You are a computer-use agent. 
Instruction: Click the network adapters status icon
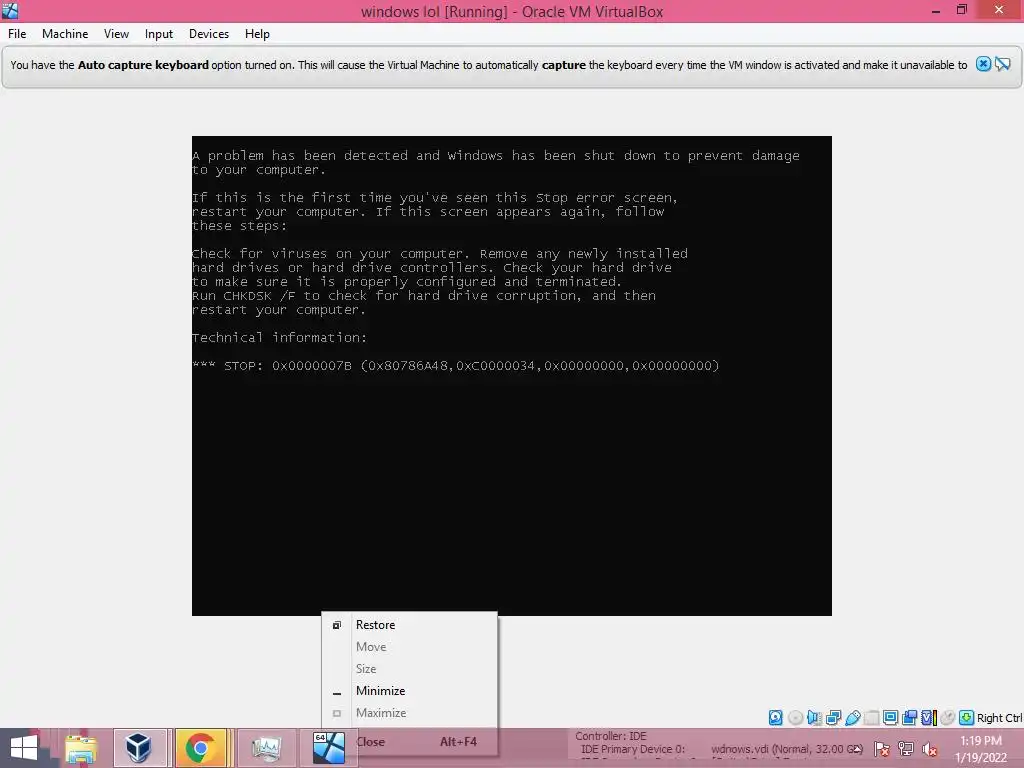(x=833, y=718)
